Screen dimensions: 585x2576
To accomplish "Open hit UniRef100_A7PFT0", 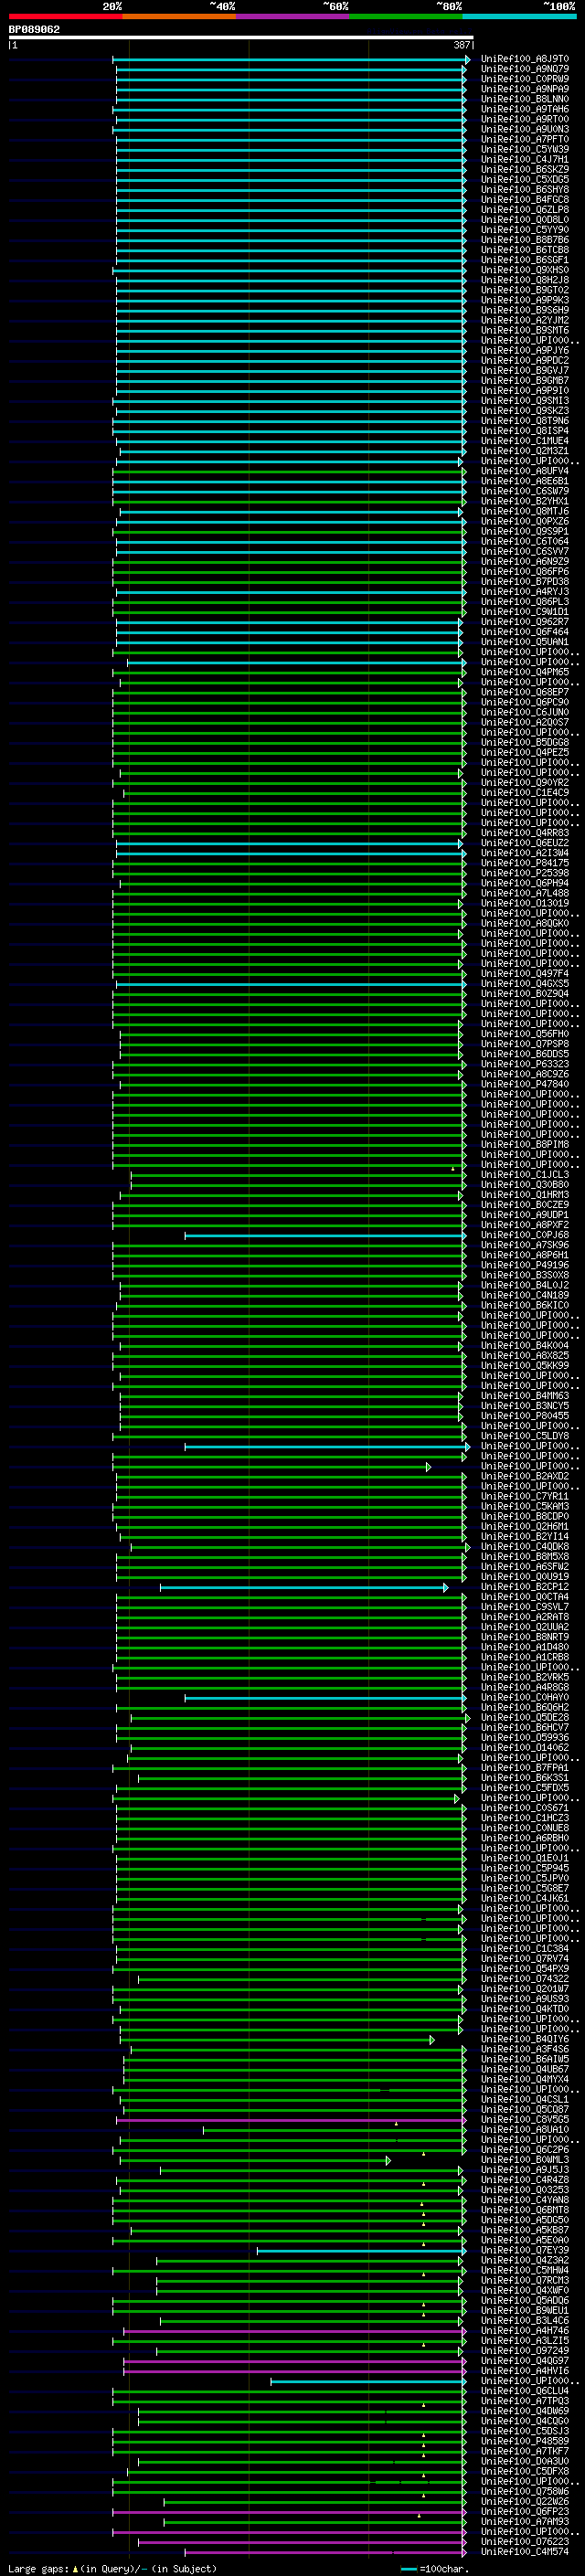I will point(525,139).
